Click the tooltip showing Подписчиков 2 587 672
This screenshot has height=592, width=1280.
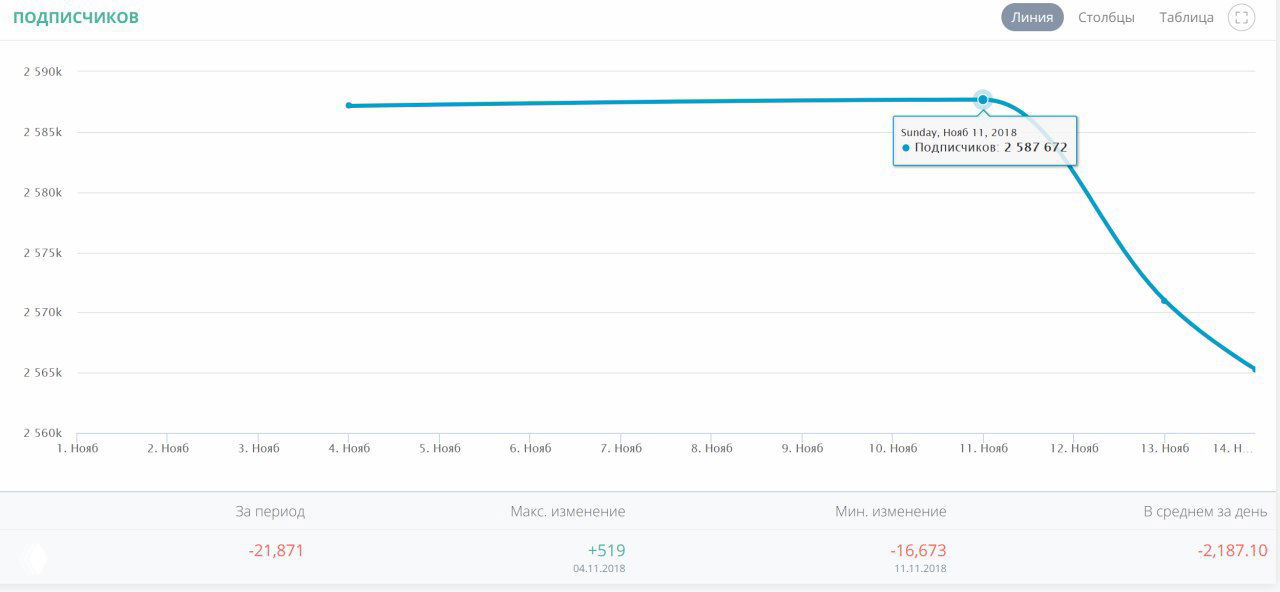985,141
